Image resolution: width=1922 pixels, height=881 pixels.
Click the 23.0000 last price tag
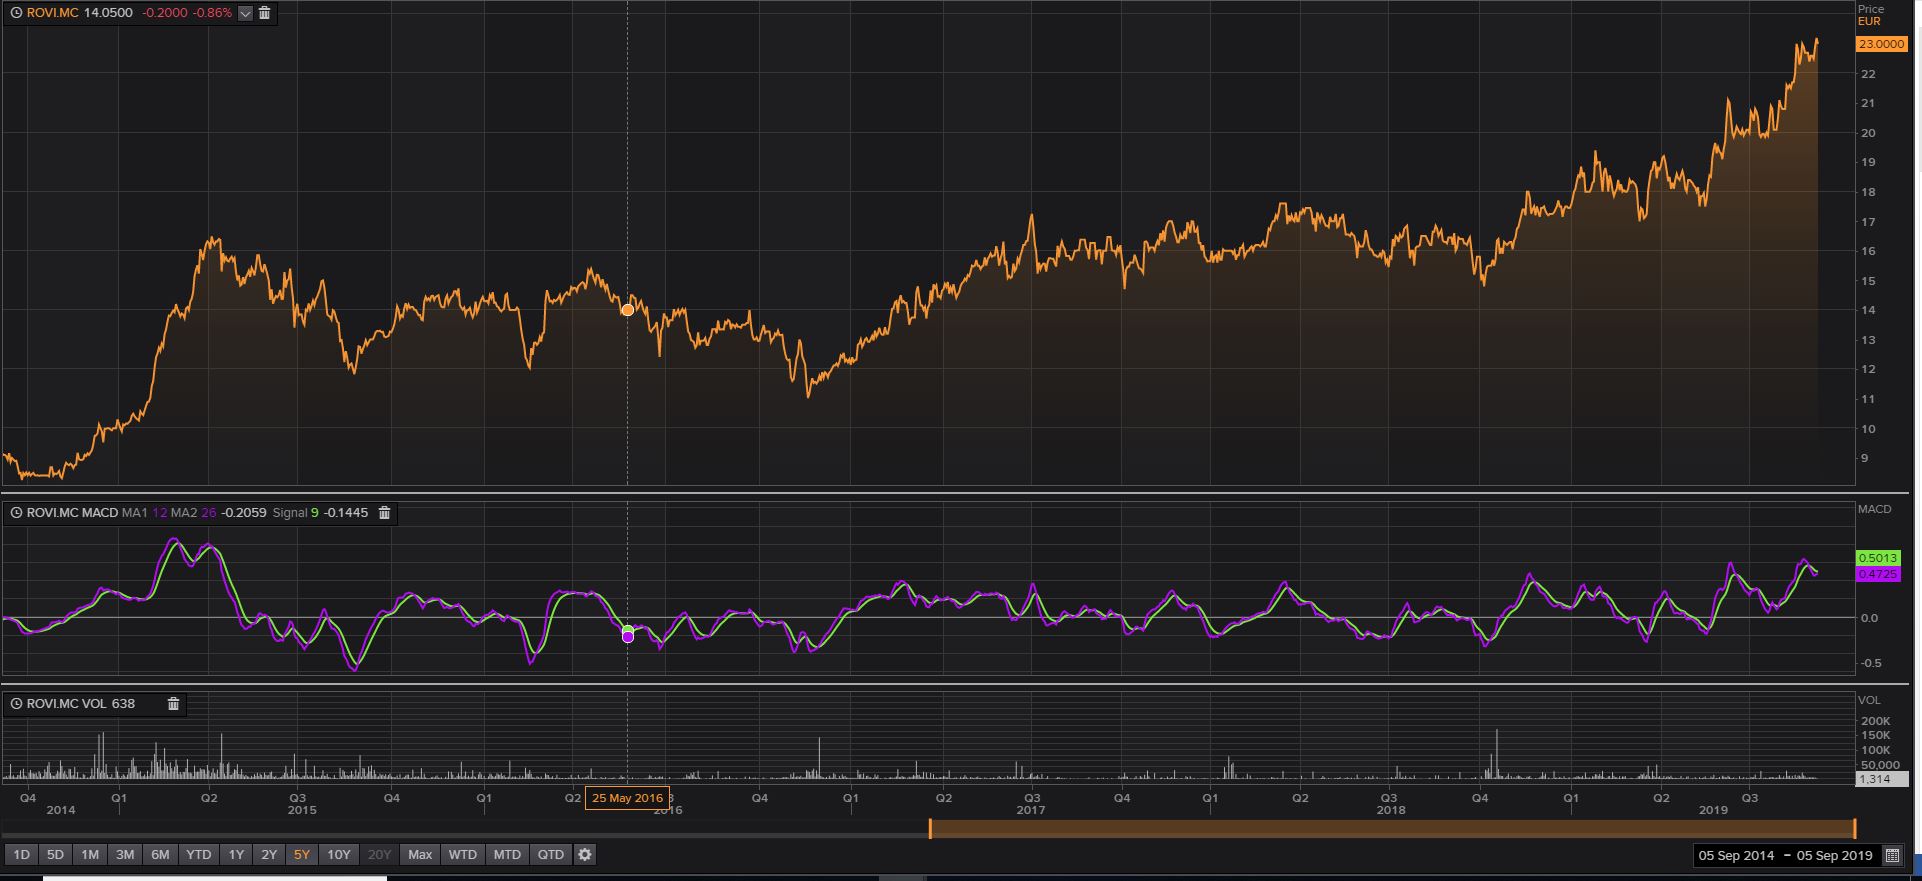1881,44
